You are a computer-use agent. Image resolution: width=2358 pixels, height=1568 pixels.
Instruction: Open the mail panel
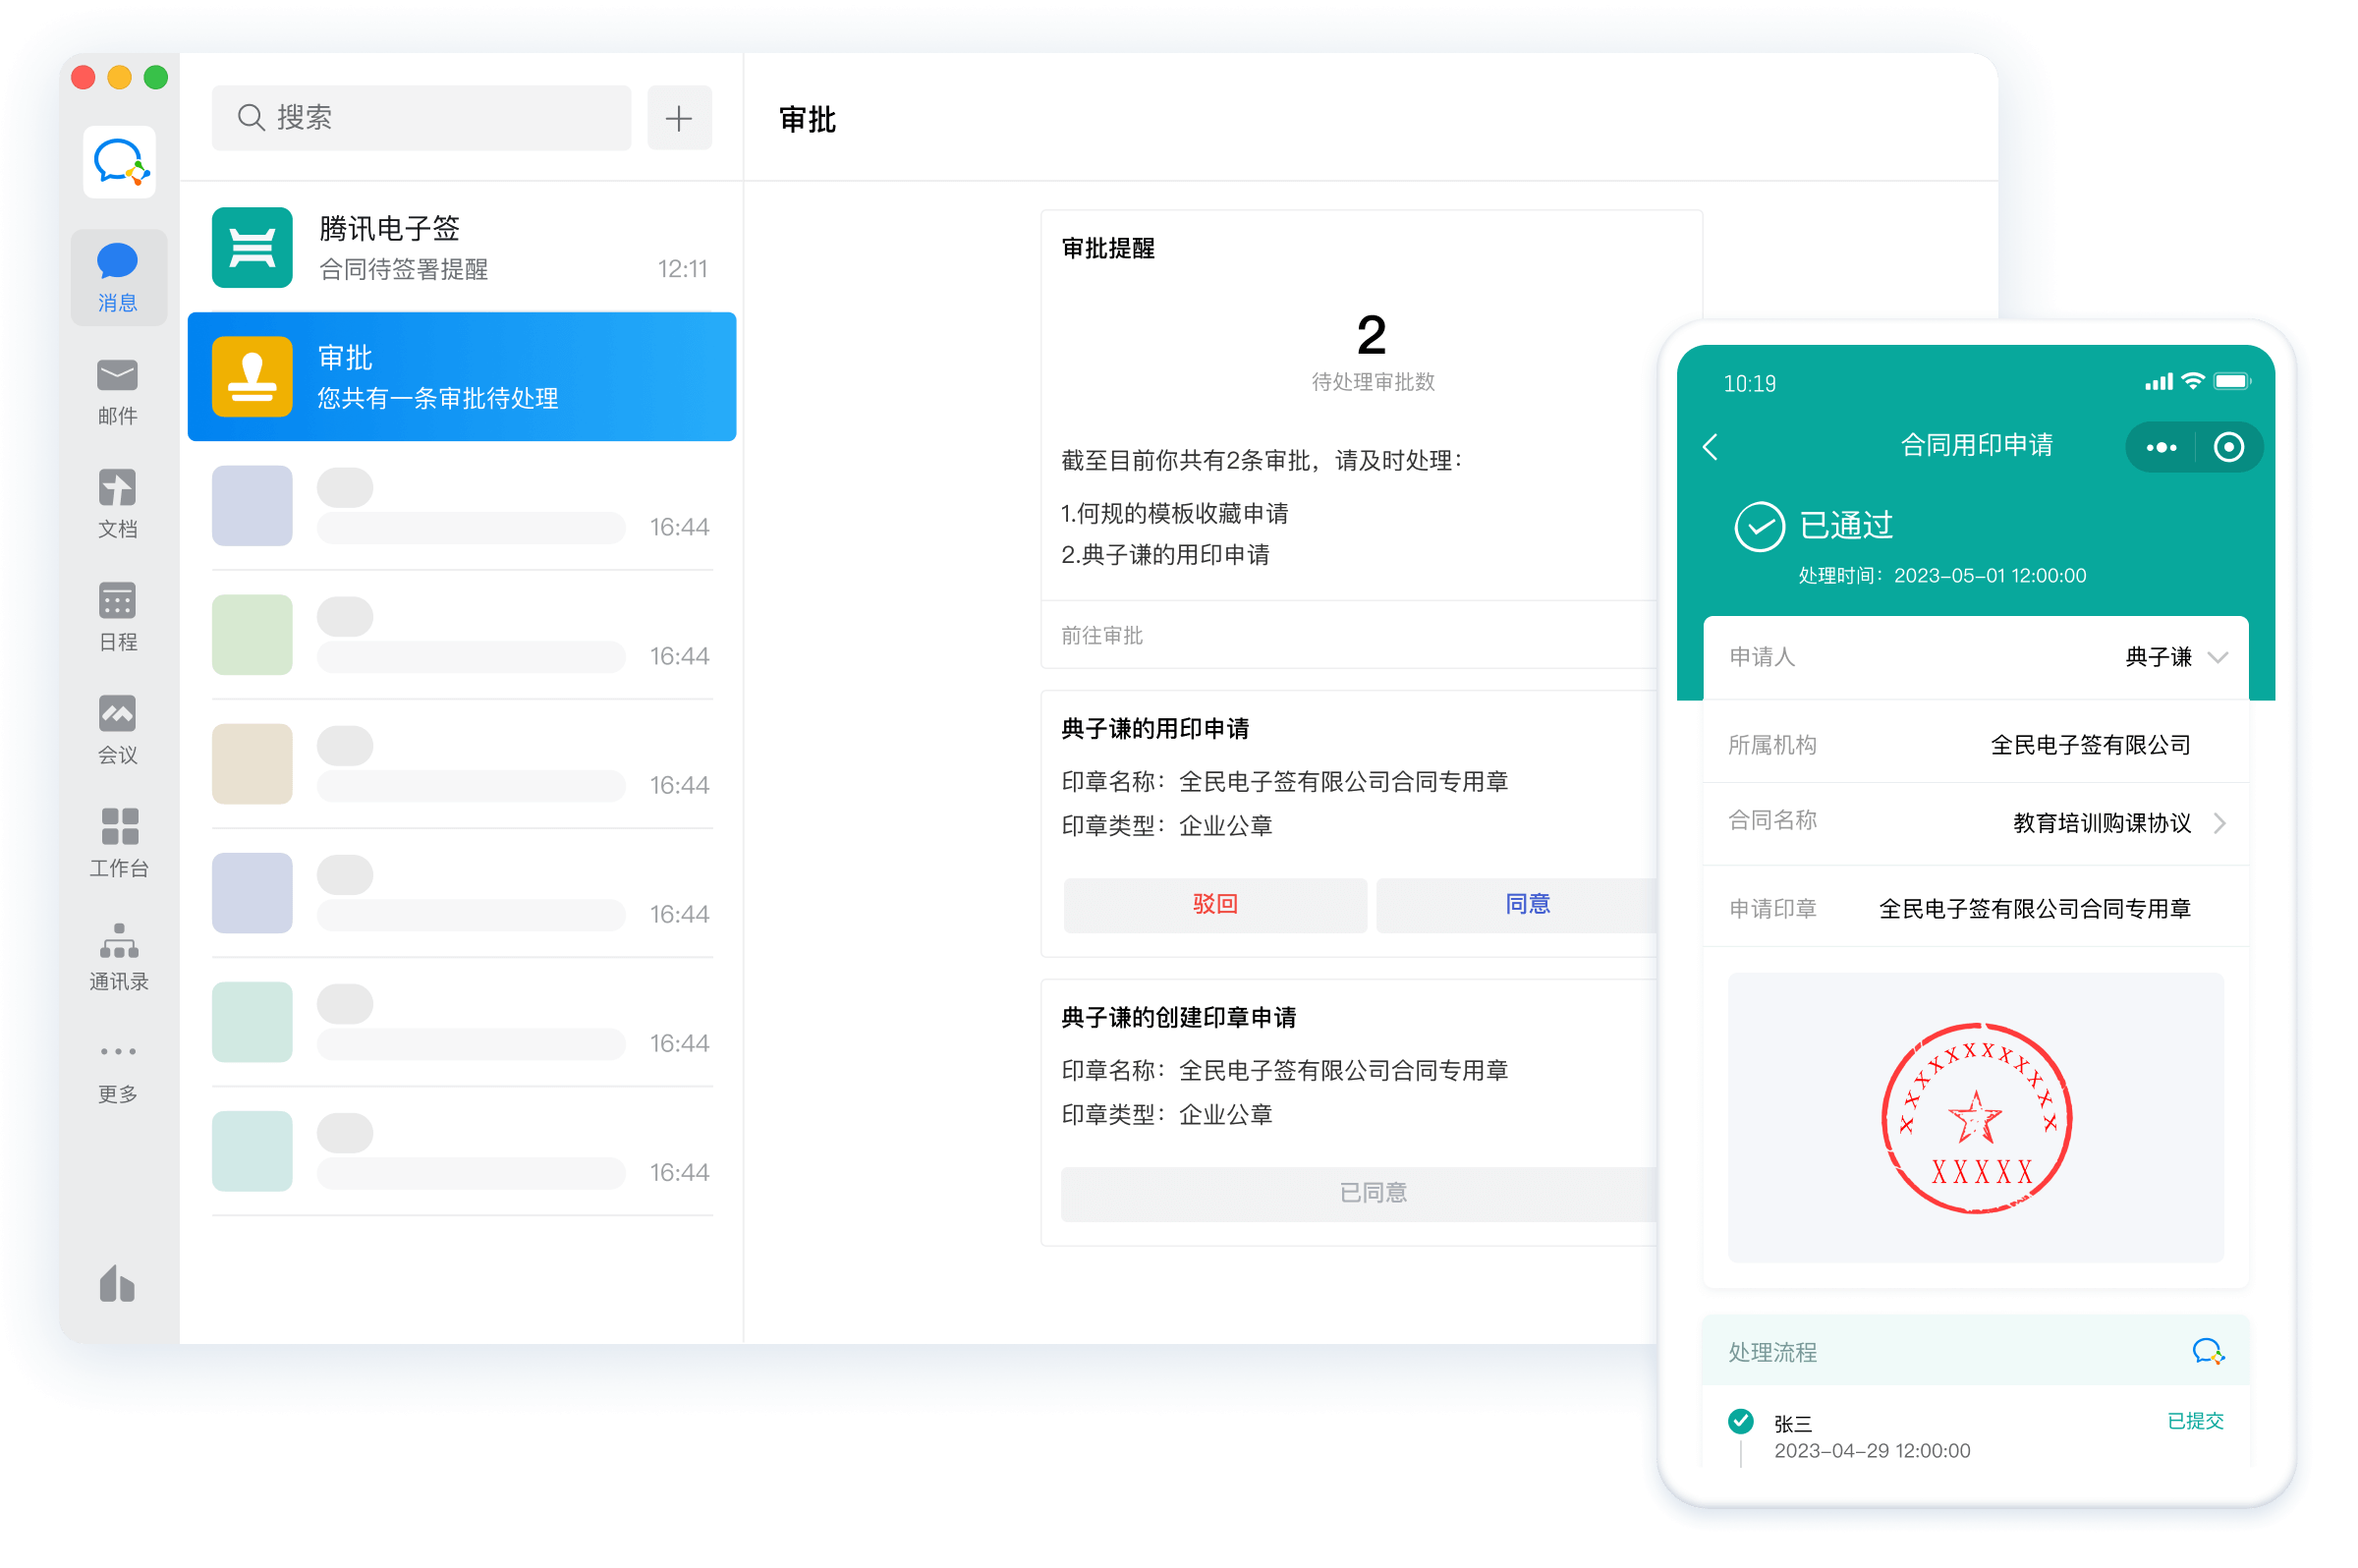tap(116, 388)
